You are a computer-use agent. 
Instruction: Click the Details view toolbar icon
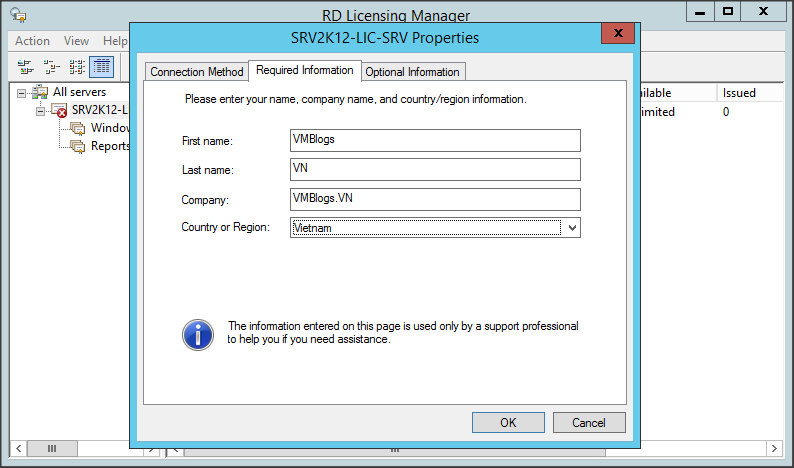101,67
